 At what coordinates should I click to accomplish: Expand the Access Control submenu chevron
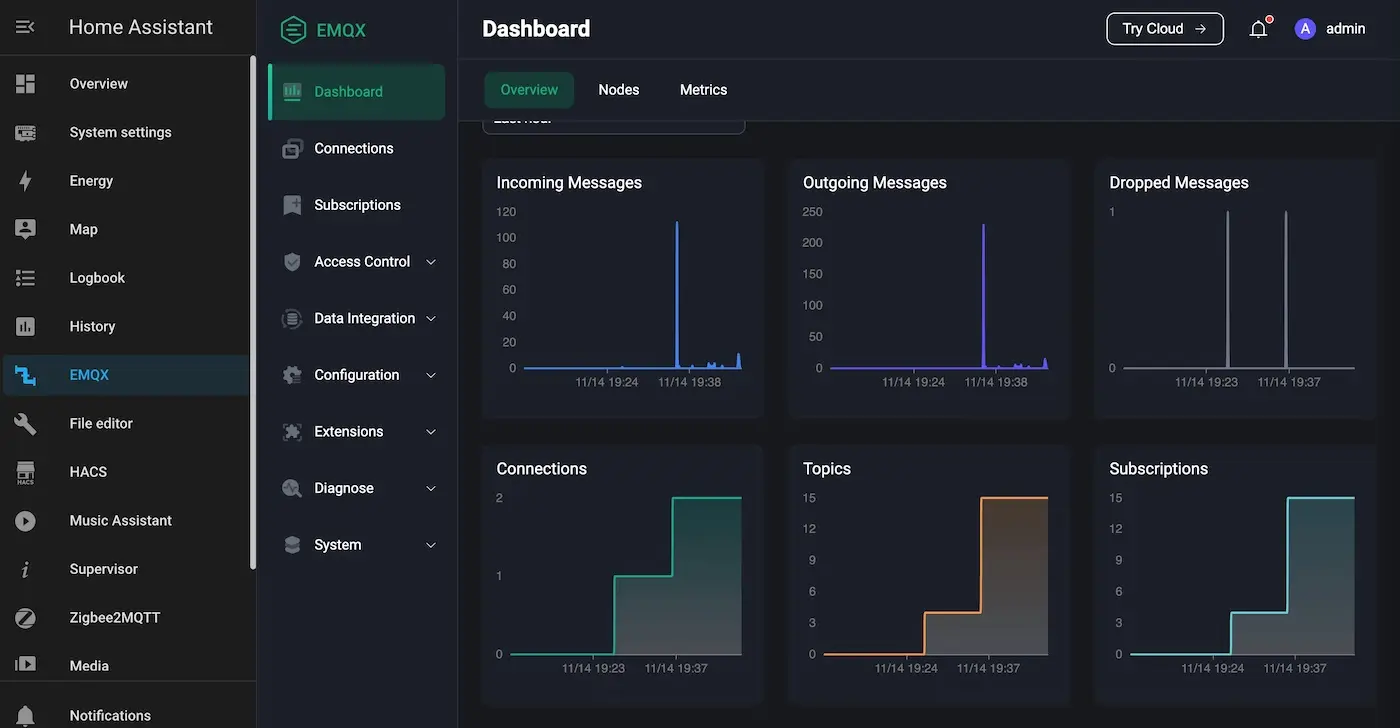(431, 262)
